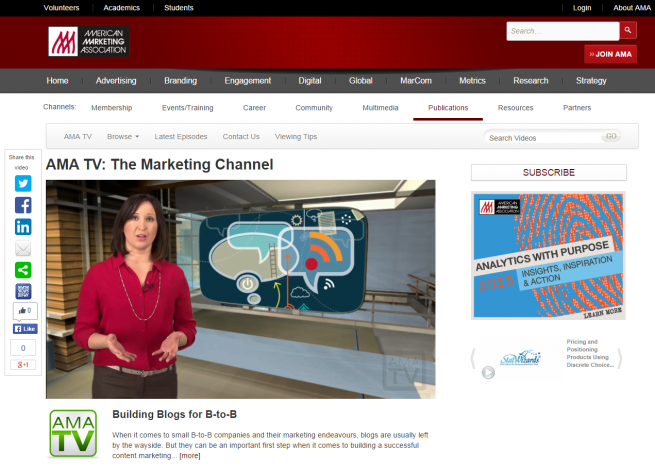
Task: Click the SUBSCRIBE button
Action: point(549,172)
